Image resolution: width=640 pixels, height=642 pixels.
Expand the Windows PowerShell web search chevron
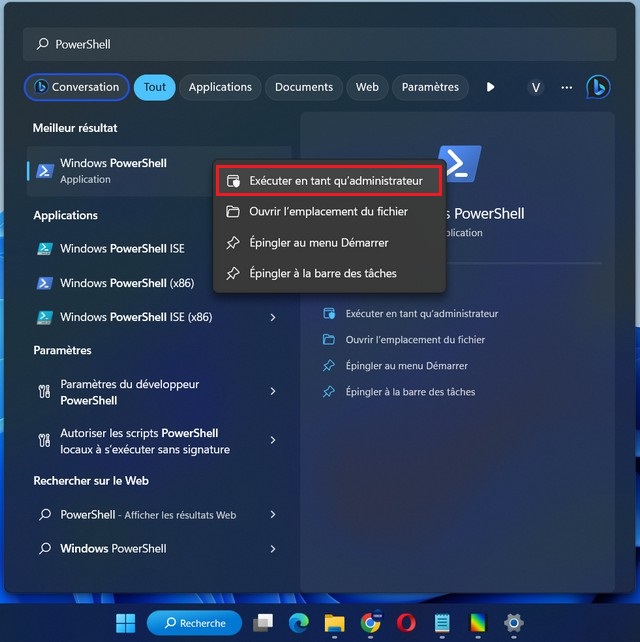tap(273, 549)
